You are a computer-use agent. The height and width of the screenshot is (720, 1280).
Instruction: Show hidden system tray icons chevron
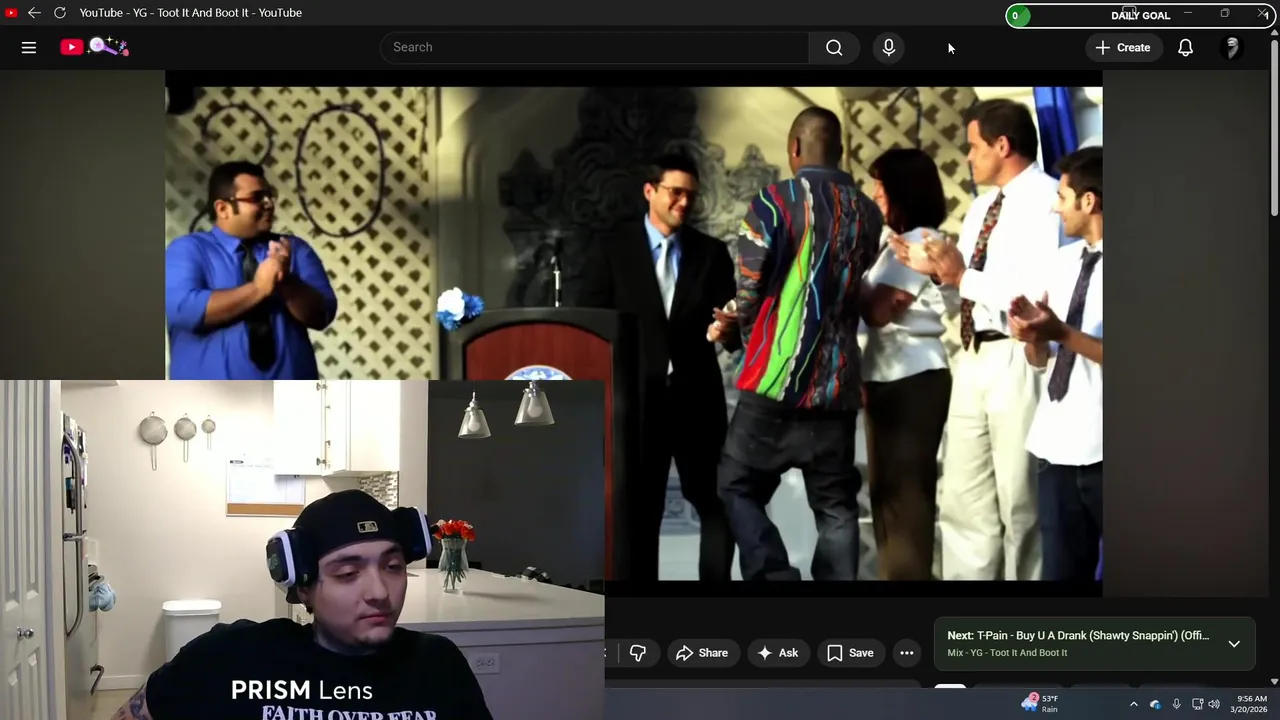(1133, 704)
